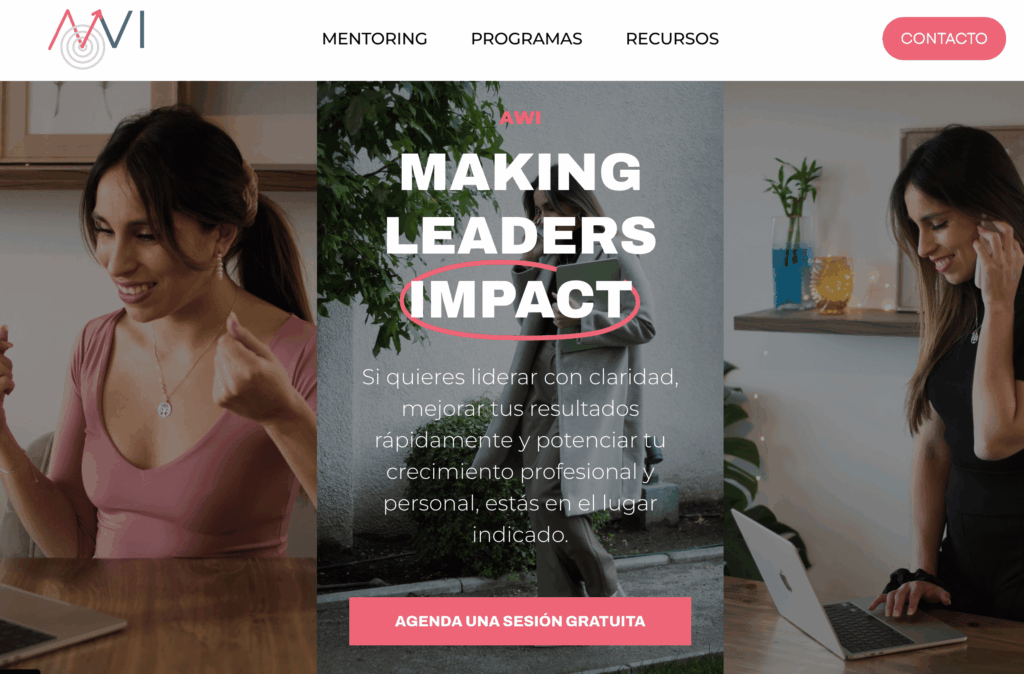Click the pendant necklace on the woman in pink

point(165,409)
